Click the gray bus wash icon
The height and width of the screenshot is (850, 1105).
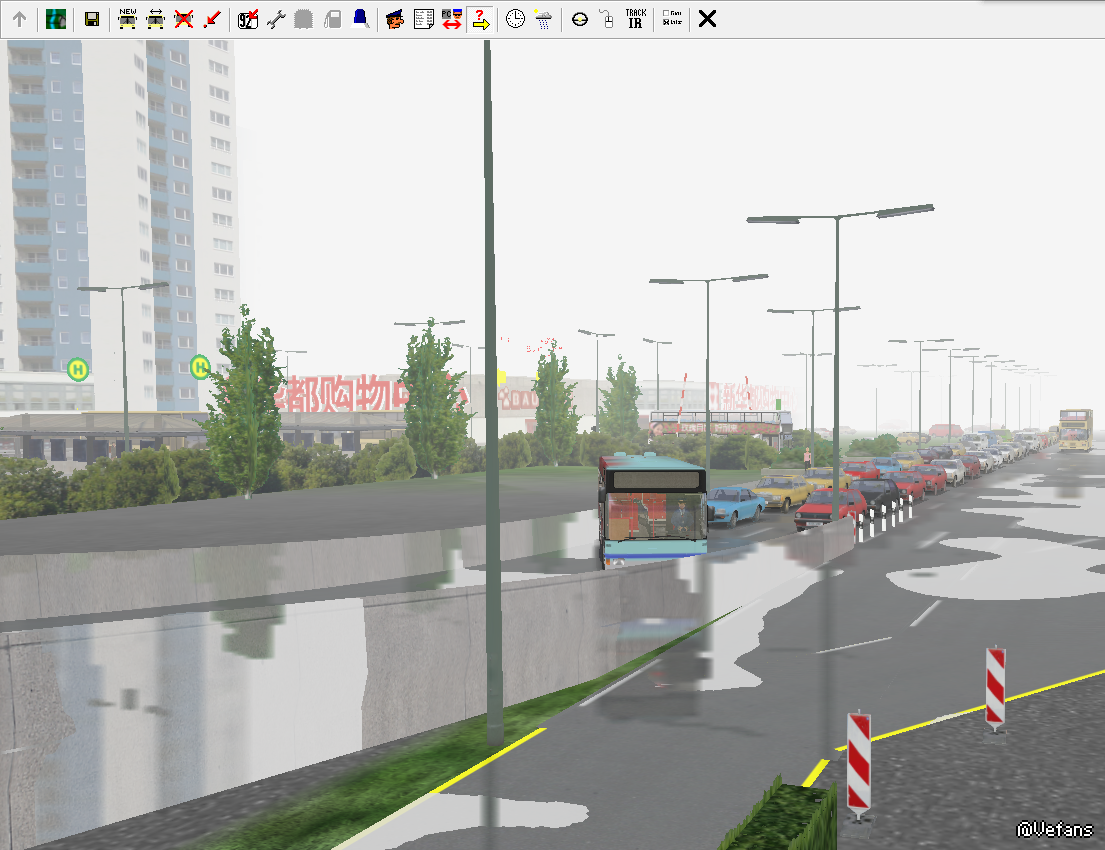304,19
